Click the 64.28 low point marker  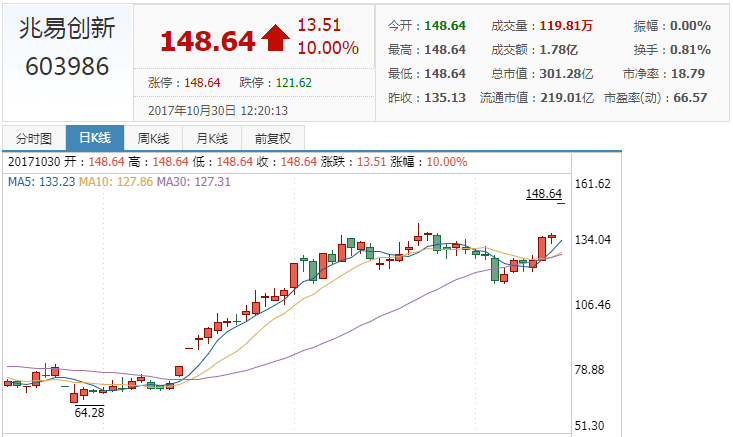tap(88, 411)
